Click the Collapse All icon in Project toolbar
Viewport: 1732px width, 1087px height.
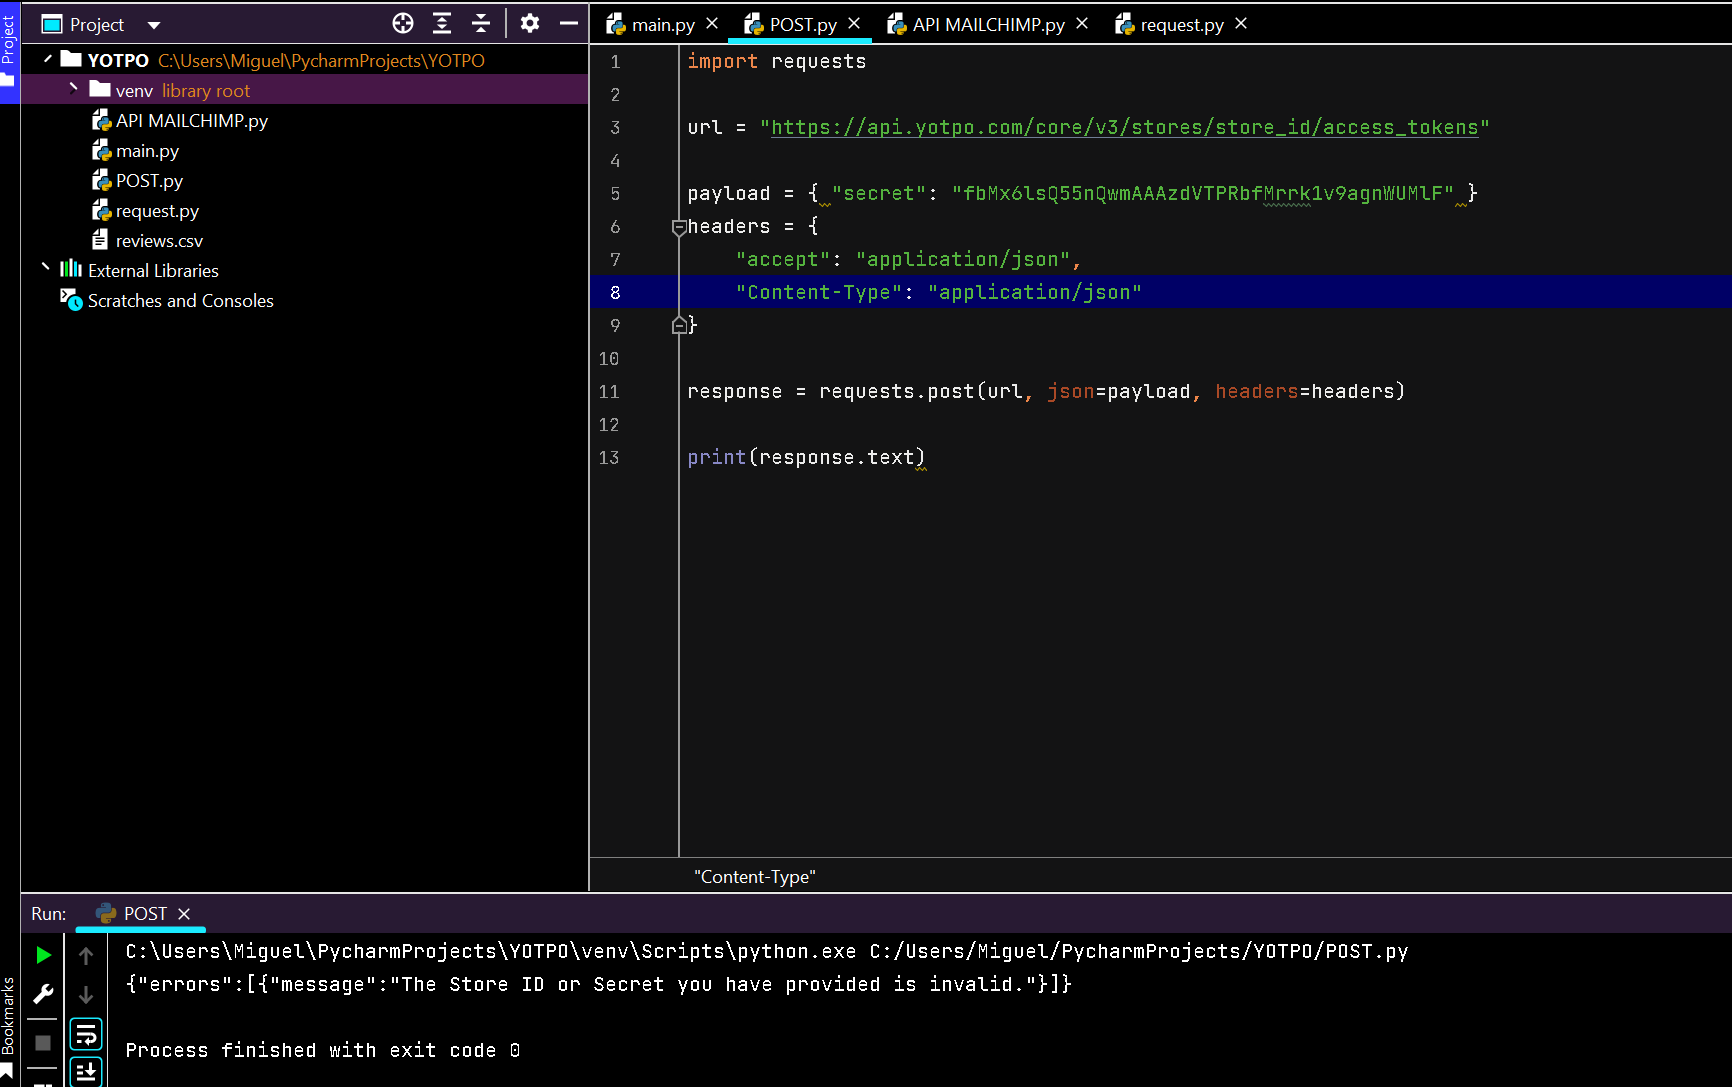point(481,24)
